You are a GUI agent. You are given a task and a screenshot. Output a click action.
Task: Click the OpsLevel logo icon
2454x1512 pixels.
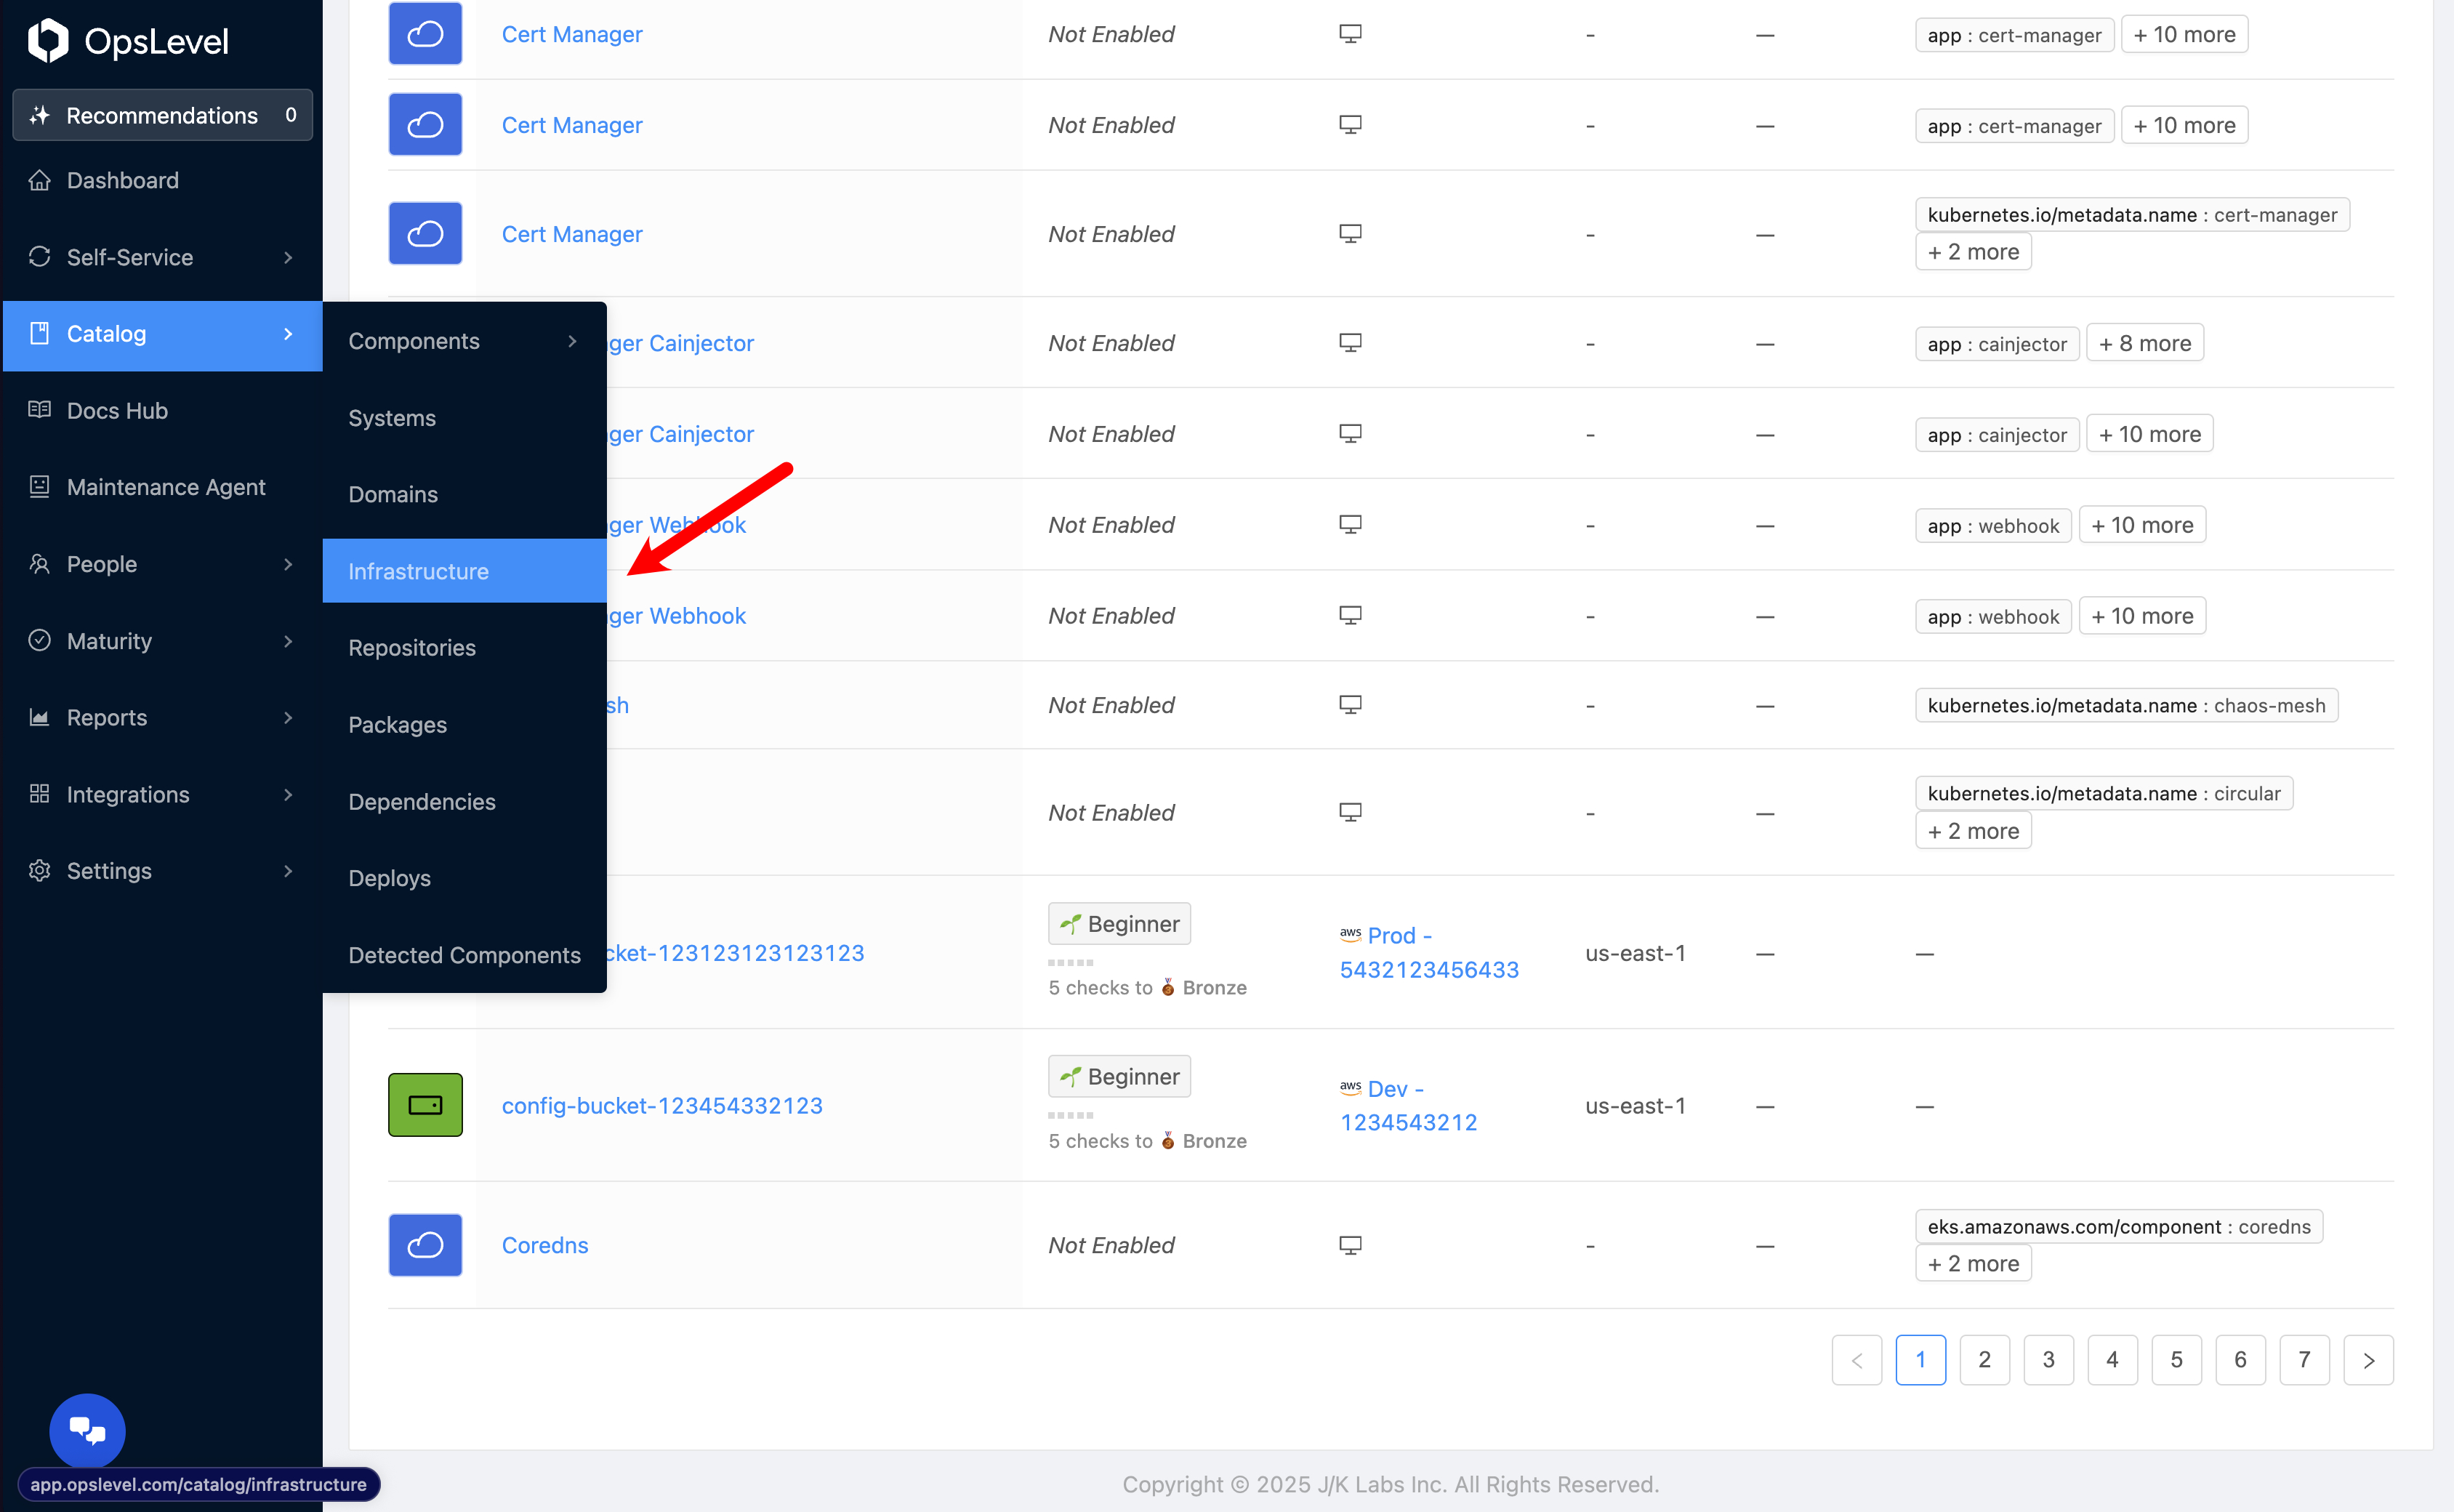pyautogui.click(x=47, y=40)
